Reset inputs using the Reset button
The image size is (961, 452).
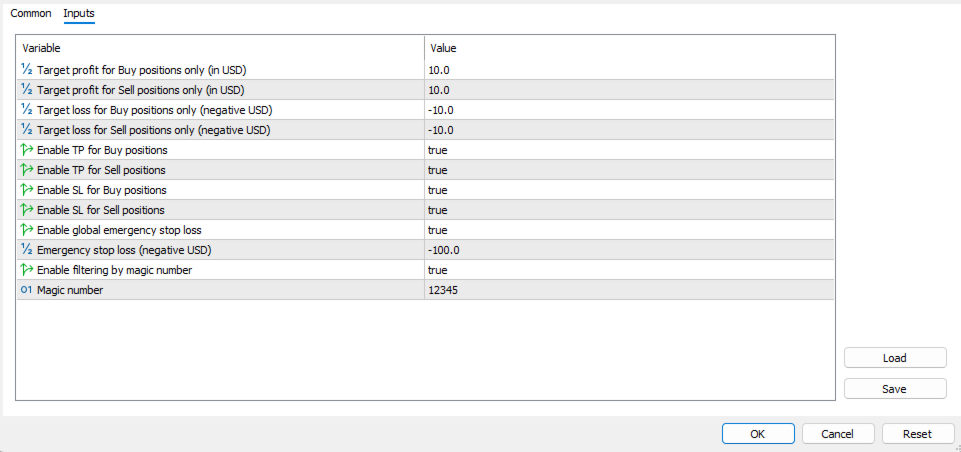tap(917, 434)
